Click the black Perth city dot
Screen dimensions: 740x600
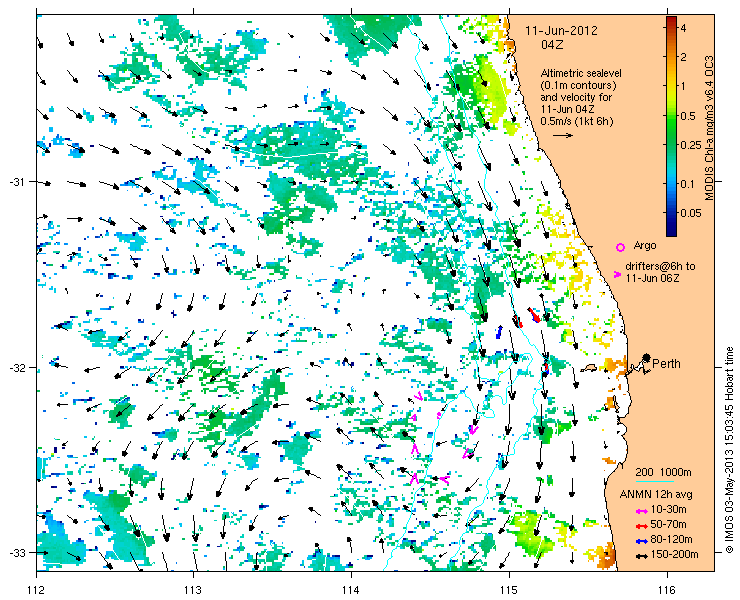pyautogui.click(x=647, y=357)
